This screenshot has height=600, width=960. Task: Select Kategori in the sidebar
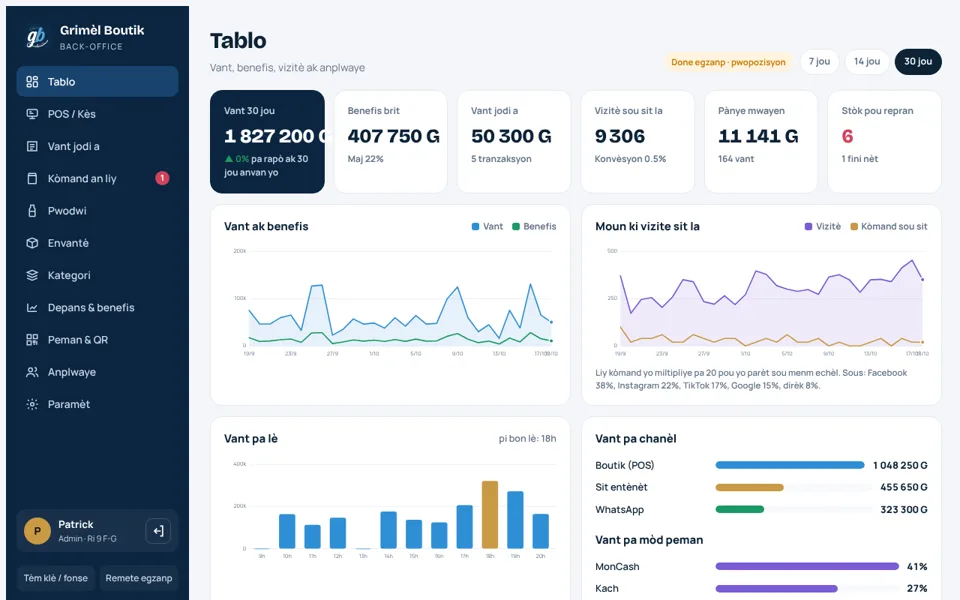coord(97,275)
